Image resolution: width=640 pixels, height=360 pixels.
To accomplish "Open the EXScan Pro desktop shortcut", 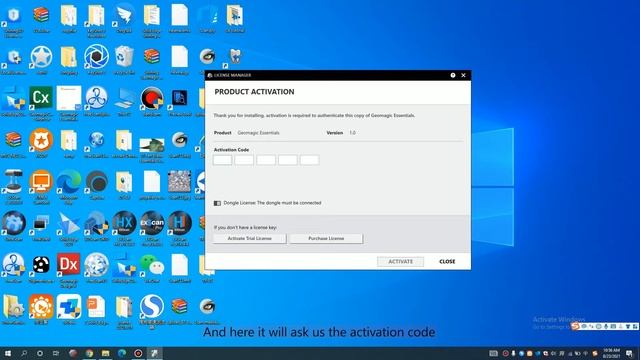I will [152, 223].
